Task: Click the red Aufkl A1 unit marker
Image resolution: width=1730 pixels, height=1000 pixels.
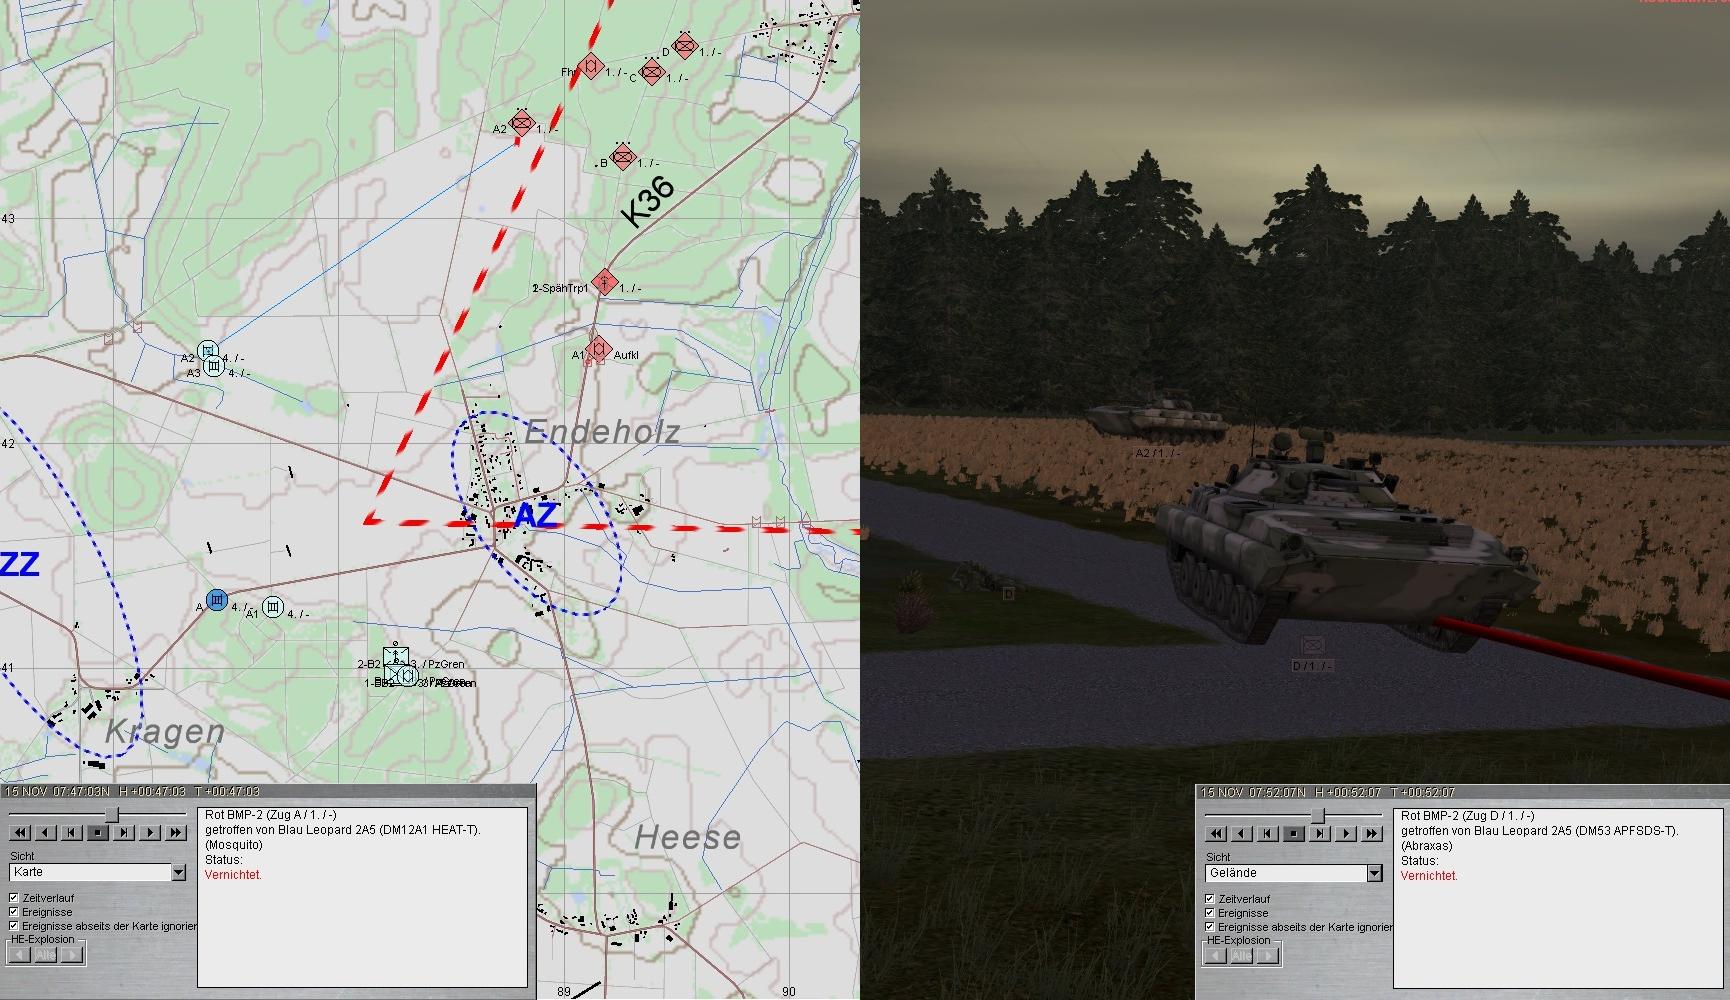Action: 598,349
